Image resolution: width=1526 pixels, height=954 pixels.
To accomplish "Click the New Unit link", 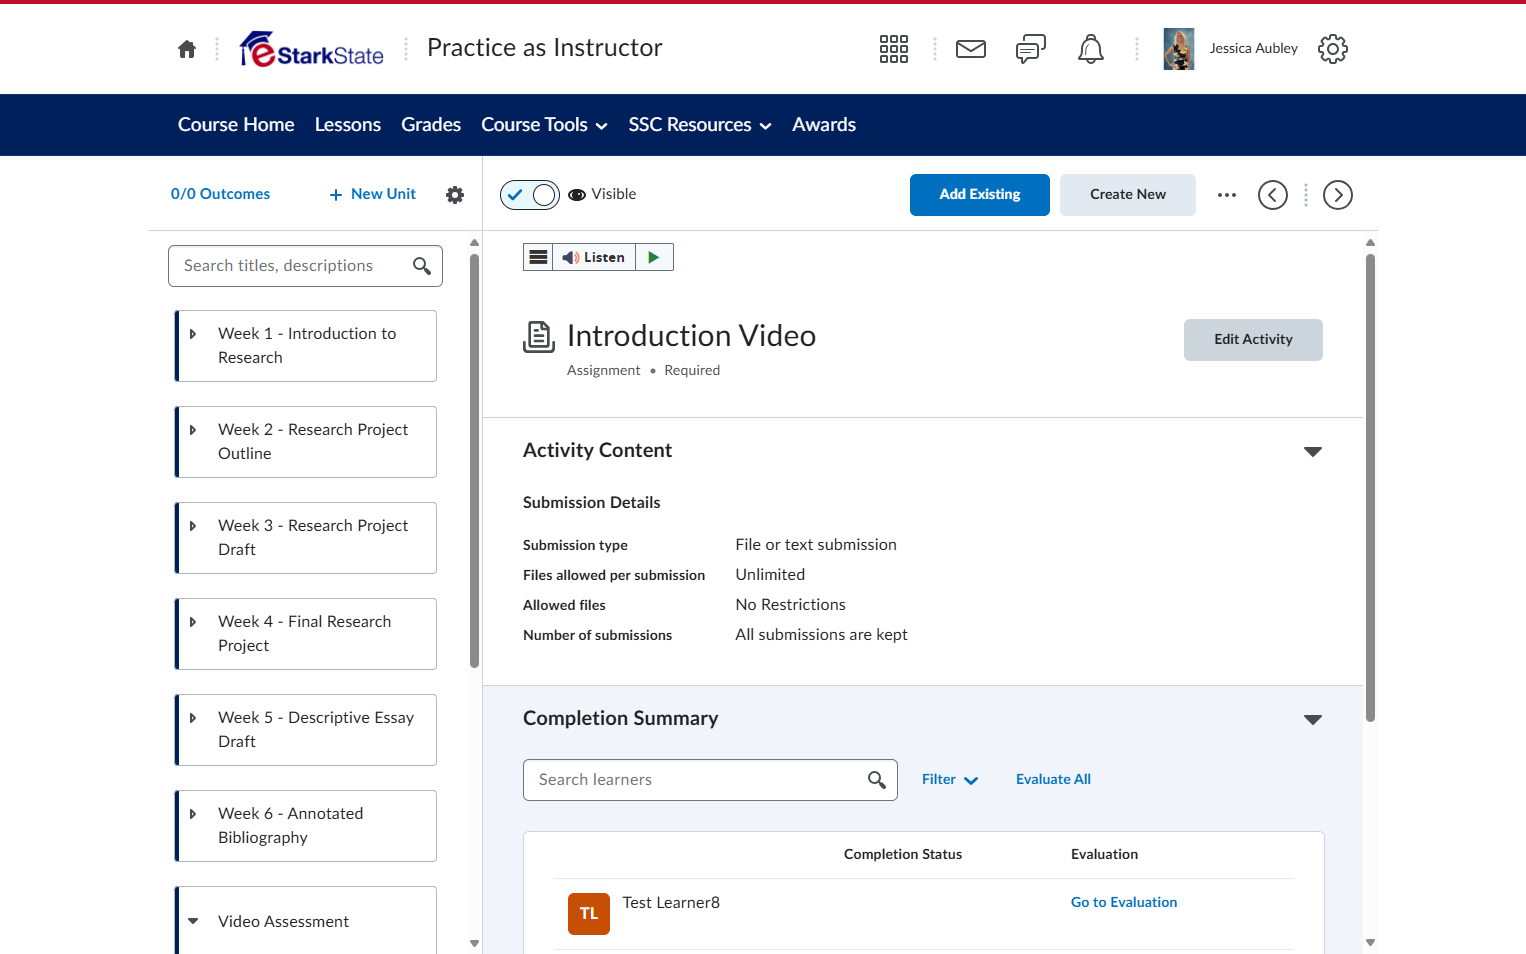I will [373, 195].
